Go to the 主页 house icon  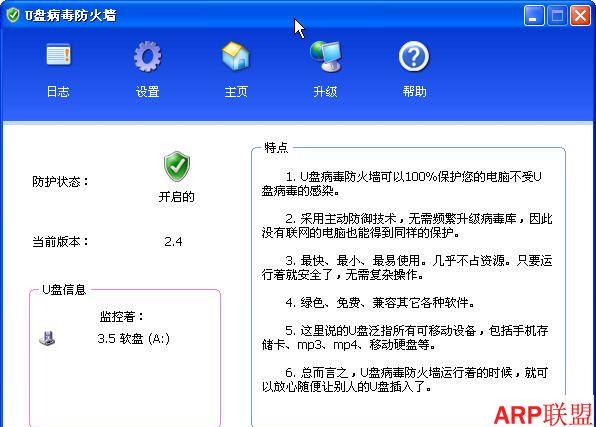(x=236, y=56)
